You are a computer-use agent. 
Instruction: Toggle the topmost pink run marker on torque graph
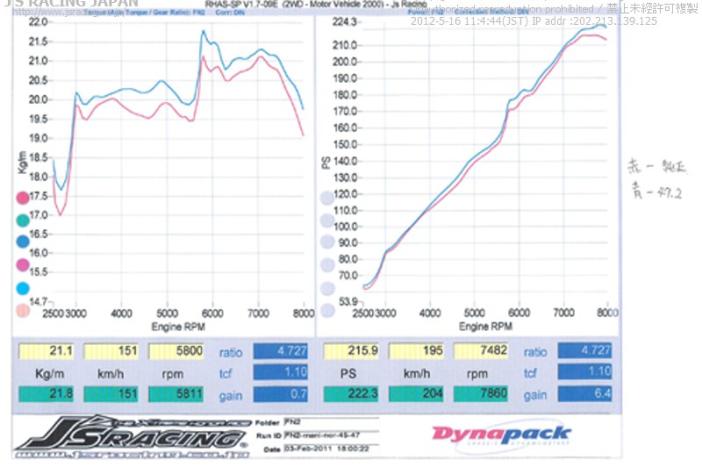pos(23,197)
